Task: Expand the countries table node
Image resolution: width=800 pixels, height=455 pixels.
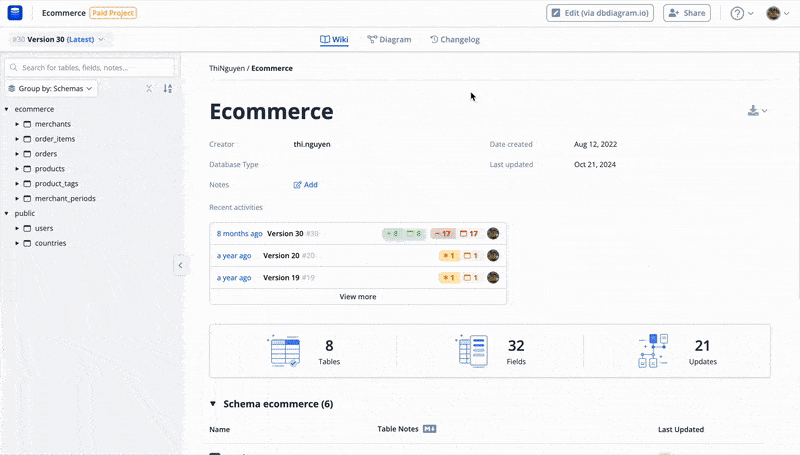Action: pyautogui.click(x=17, y=243)
